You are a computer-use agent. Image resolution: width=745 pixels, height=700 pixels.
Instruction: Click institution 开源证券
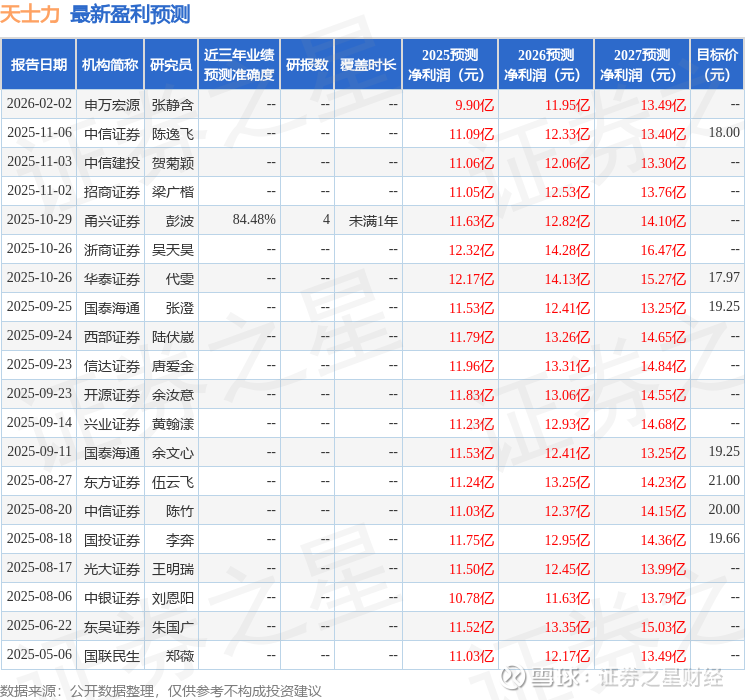point(112,395)
